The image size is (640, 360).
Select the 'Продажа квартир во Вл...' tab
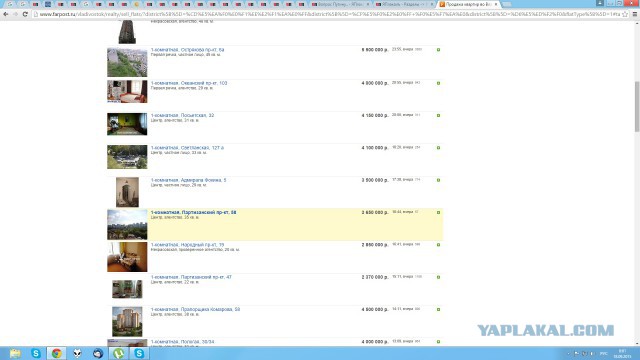[469, 4]
